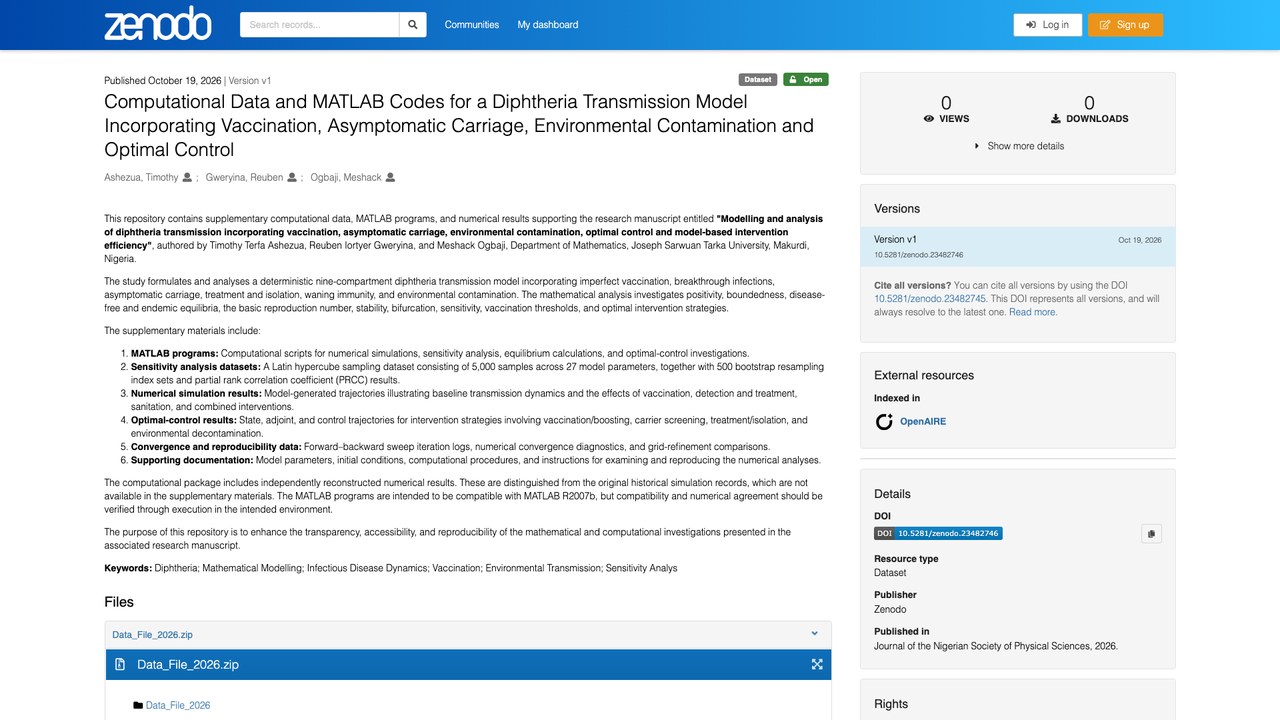Click the Ogbaji, Meshack author name
This screenshot has height=720, width=1280.
(x=348, y=178)
